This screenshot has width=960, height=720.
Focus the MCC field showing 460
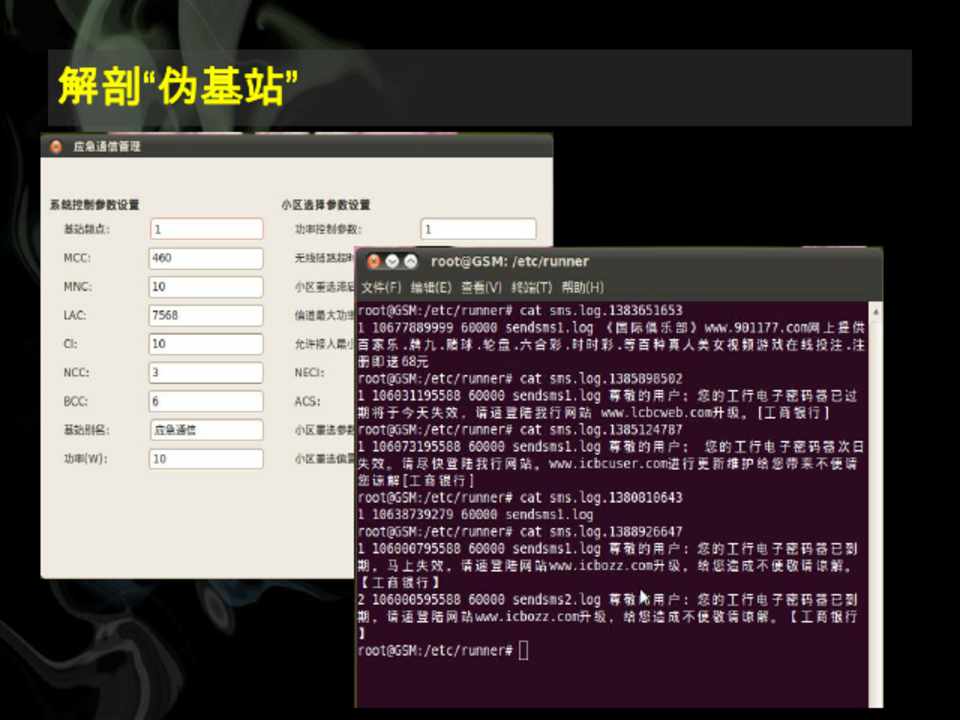206,258
